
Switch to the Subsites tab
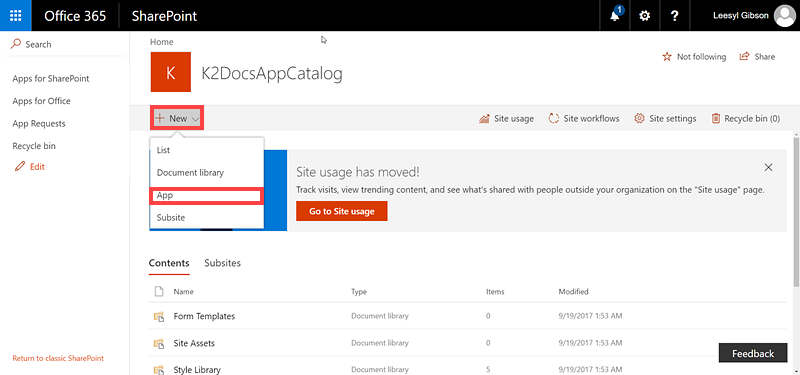[x=222, y=263]
